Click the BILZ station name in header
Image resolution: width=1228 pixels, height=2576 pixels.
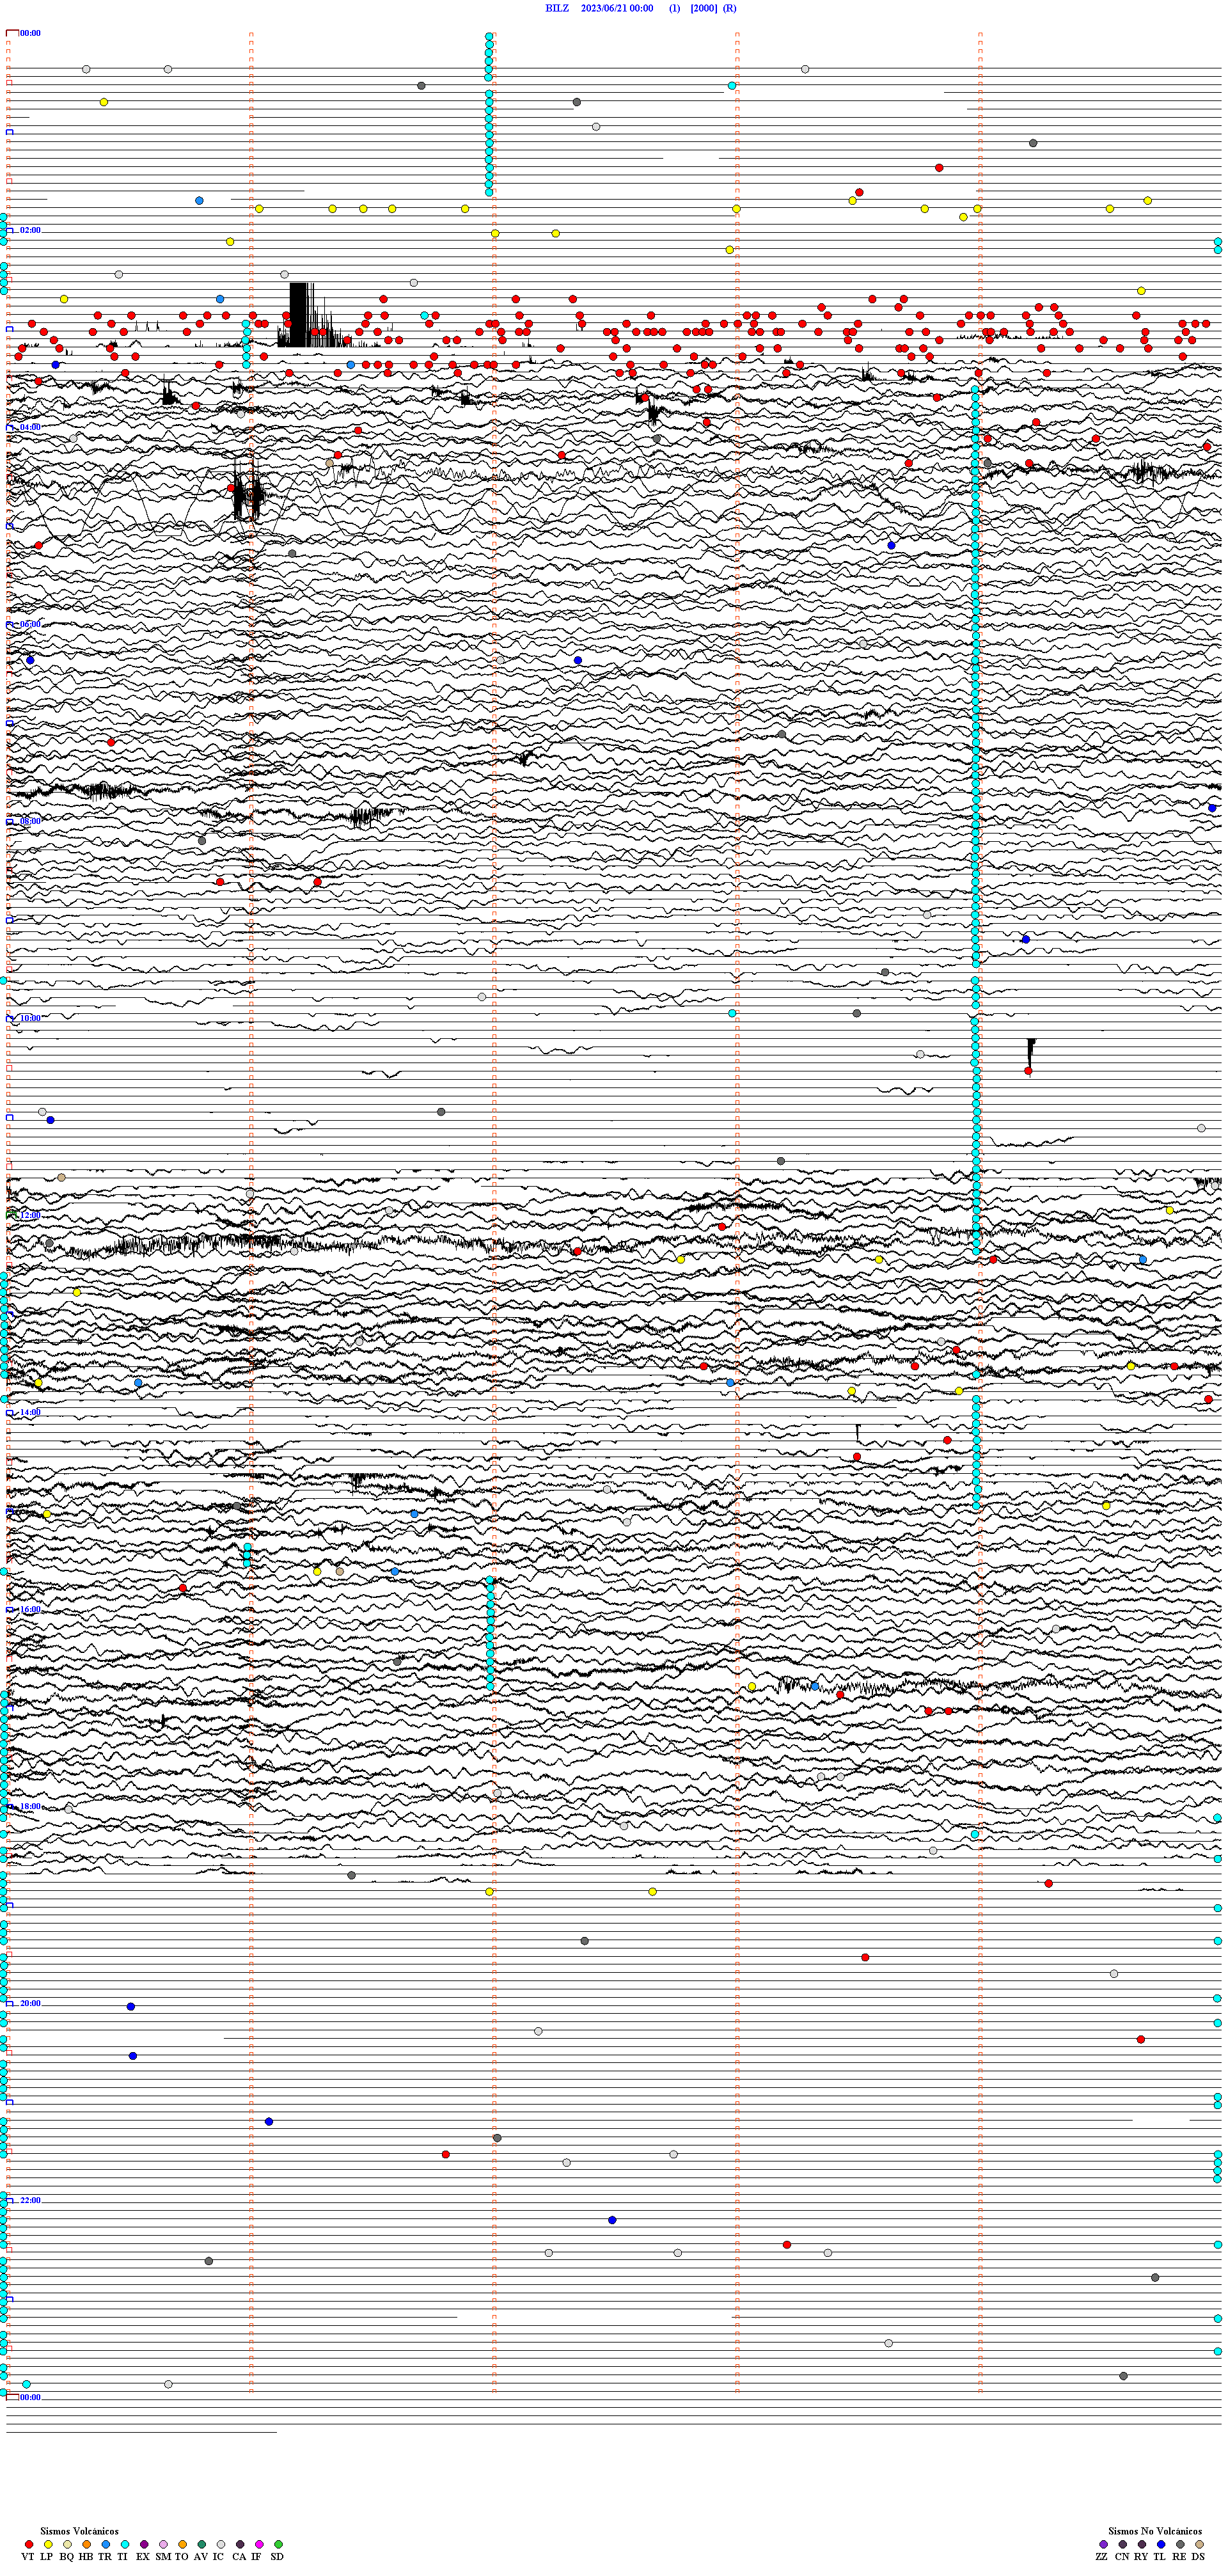click(x=557, y=8)
